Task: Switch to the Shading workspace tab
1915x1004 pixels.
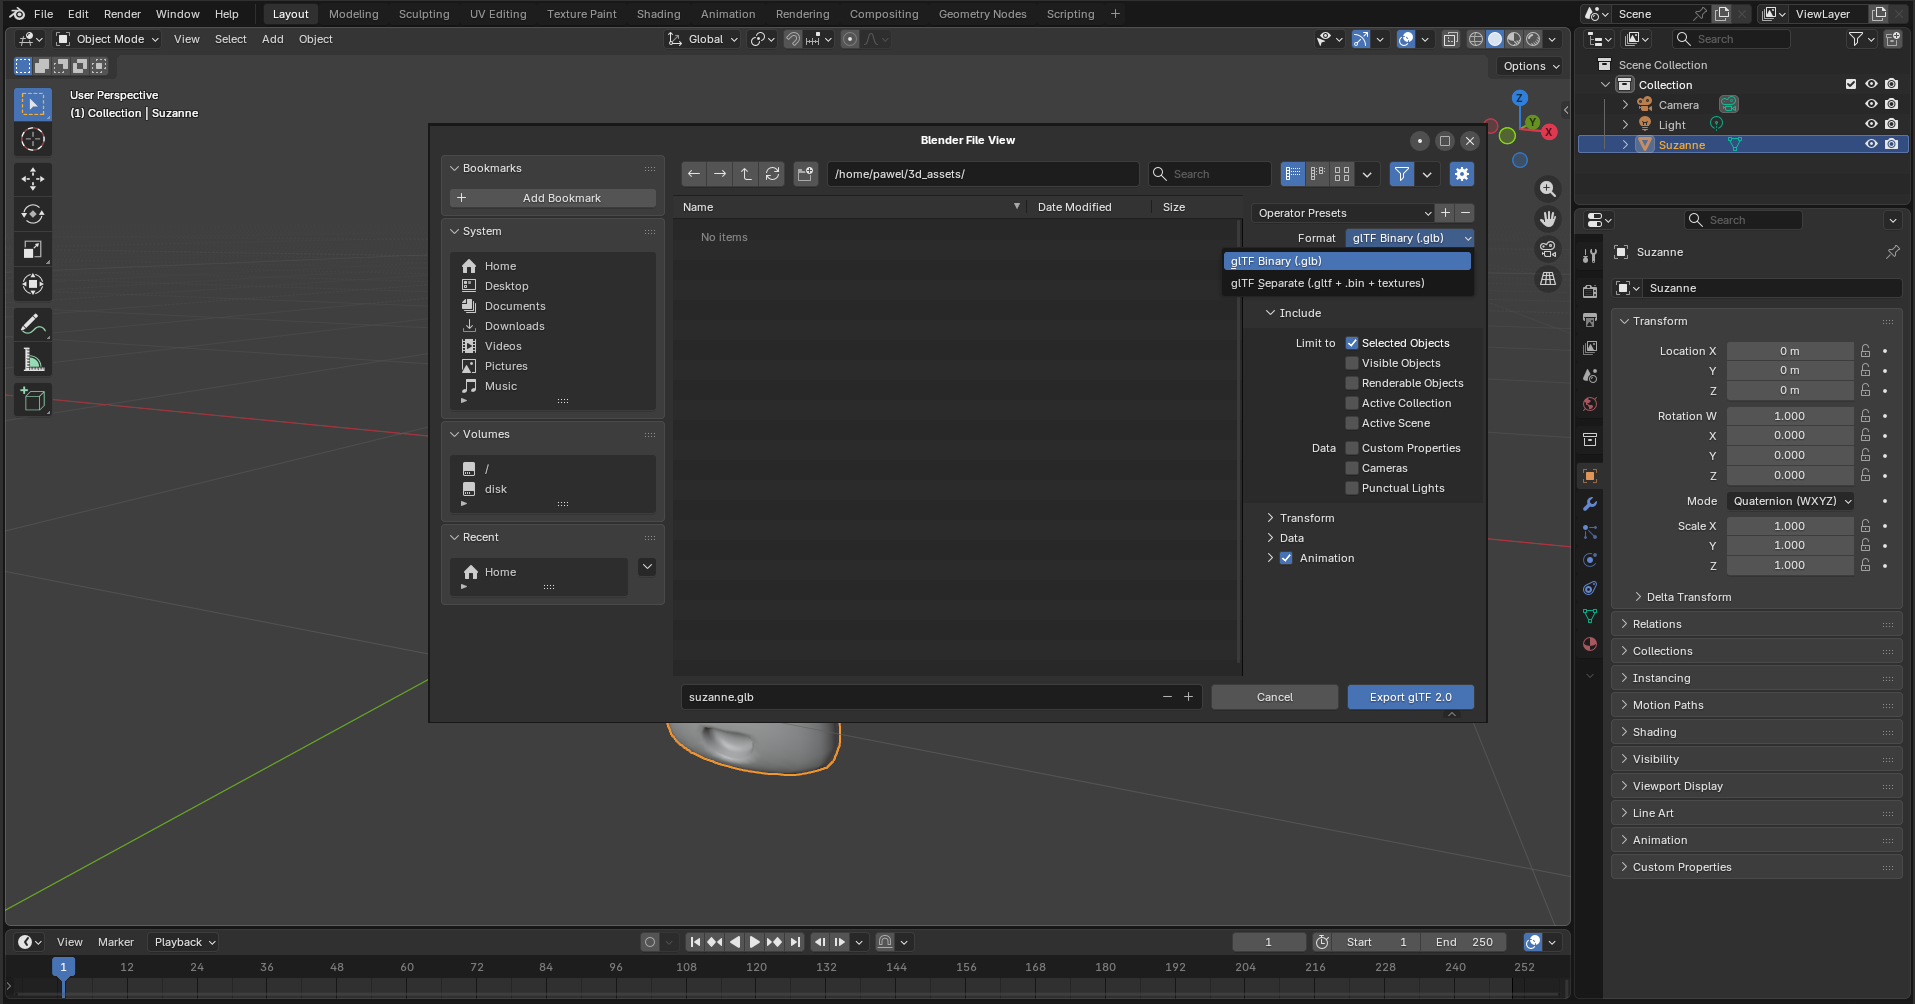Action: tap(658, 14)
